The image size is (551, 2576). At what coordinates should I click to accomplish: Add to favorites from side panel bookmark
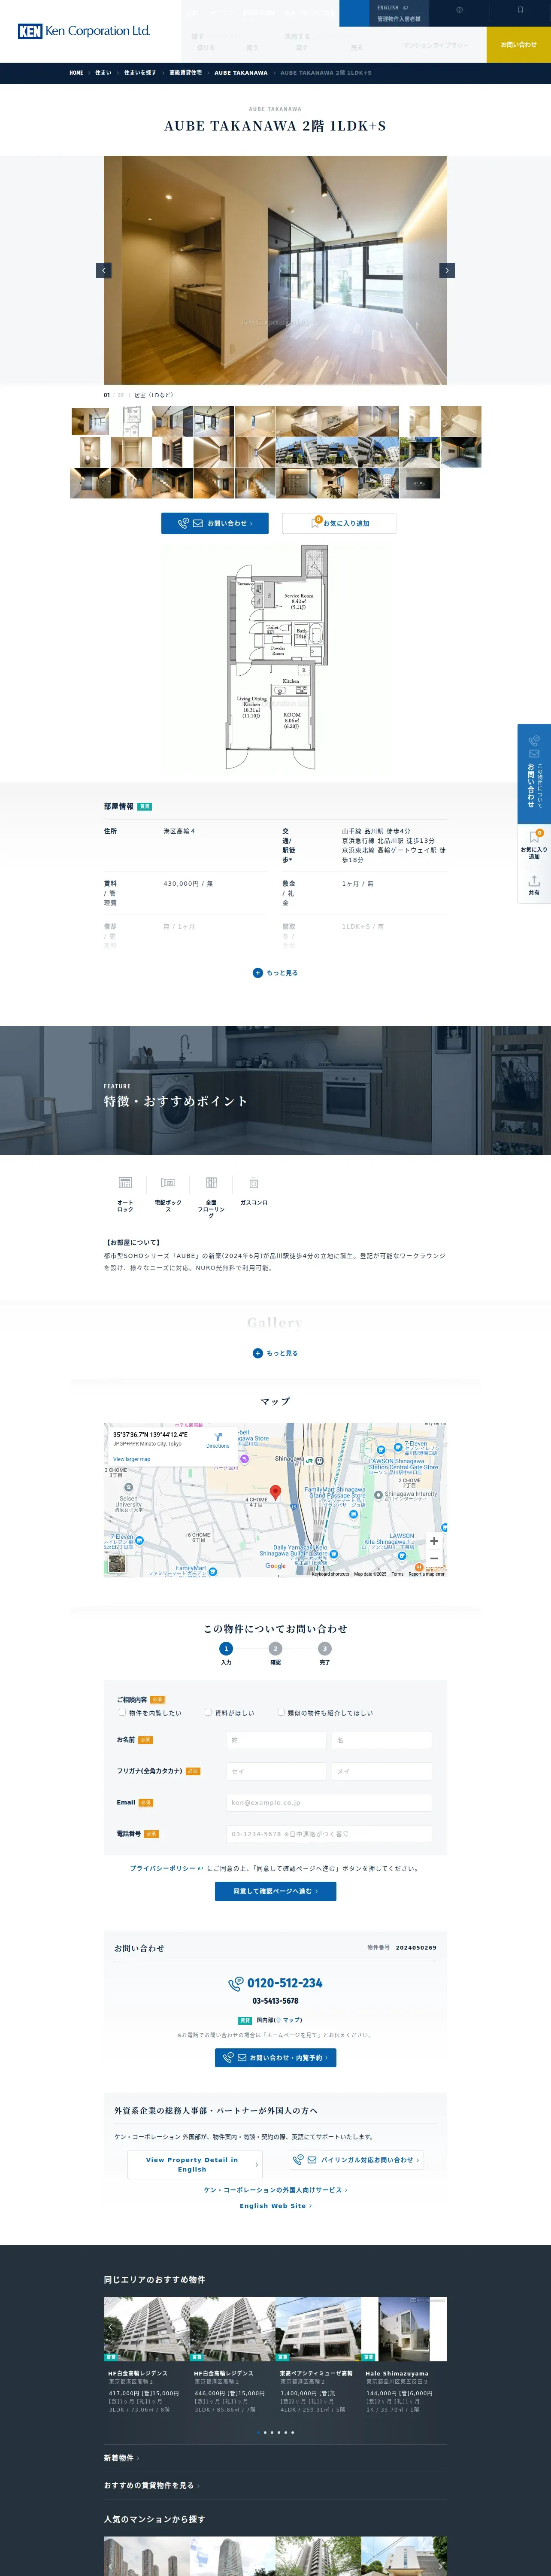pos(534,845)
